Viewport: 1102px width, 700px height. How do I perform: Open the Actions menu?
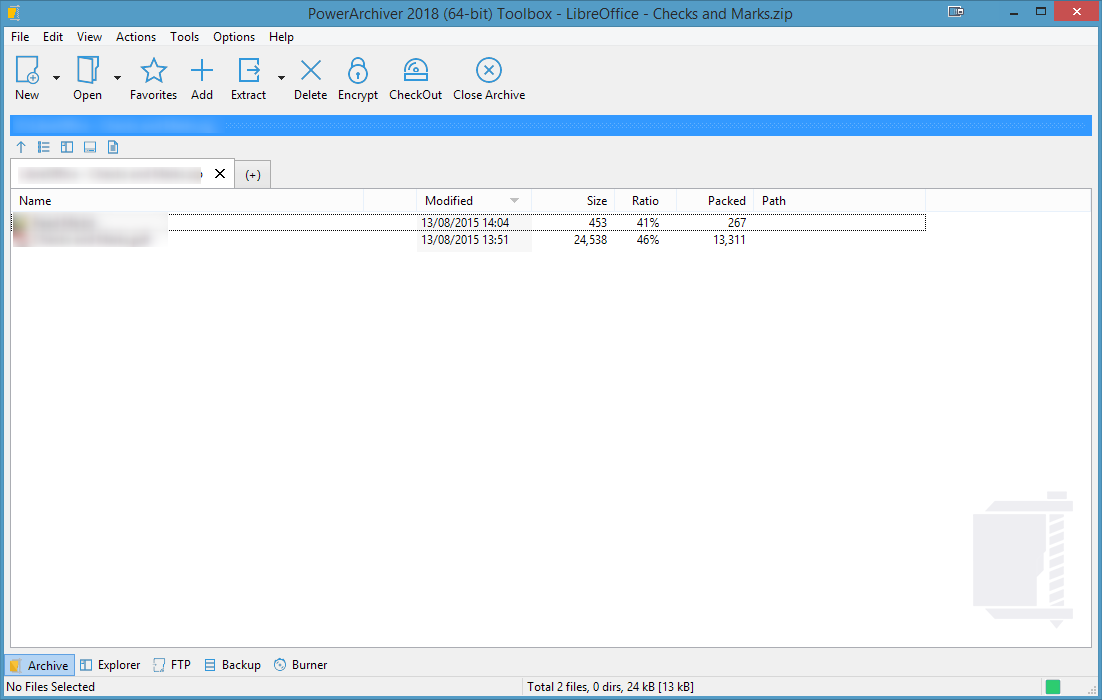tap(136, 37)
